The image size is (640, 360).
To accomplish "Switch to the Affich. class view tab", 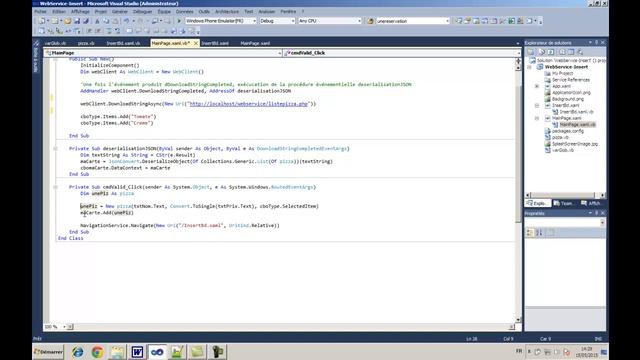I will tap(591, 203).
